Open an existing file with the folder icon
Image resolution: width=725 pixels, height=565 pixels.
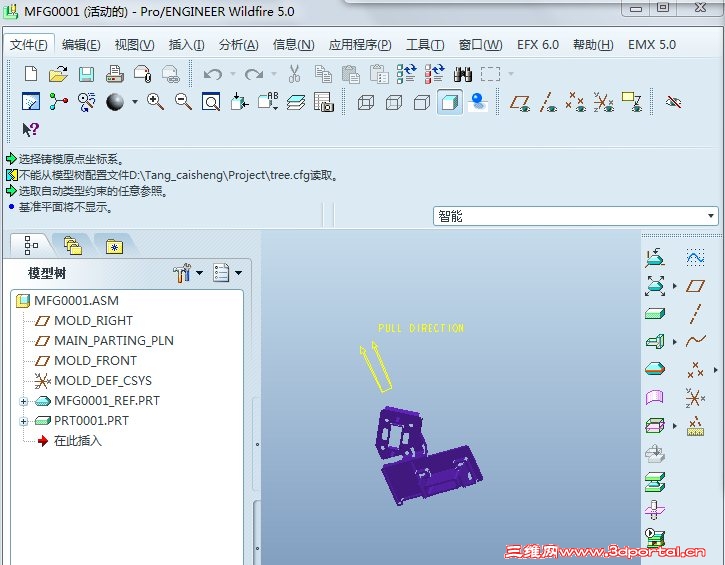coord(58,74)
